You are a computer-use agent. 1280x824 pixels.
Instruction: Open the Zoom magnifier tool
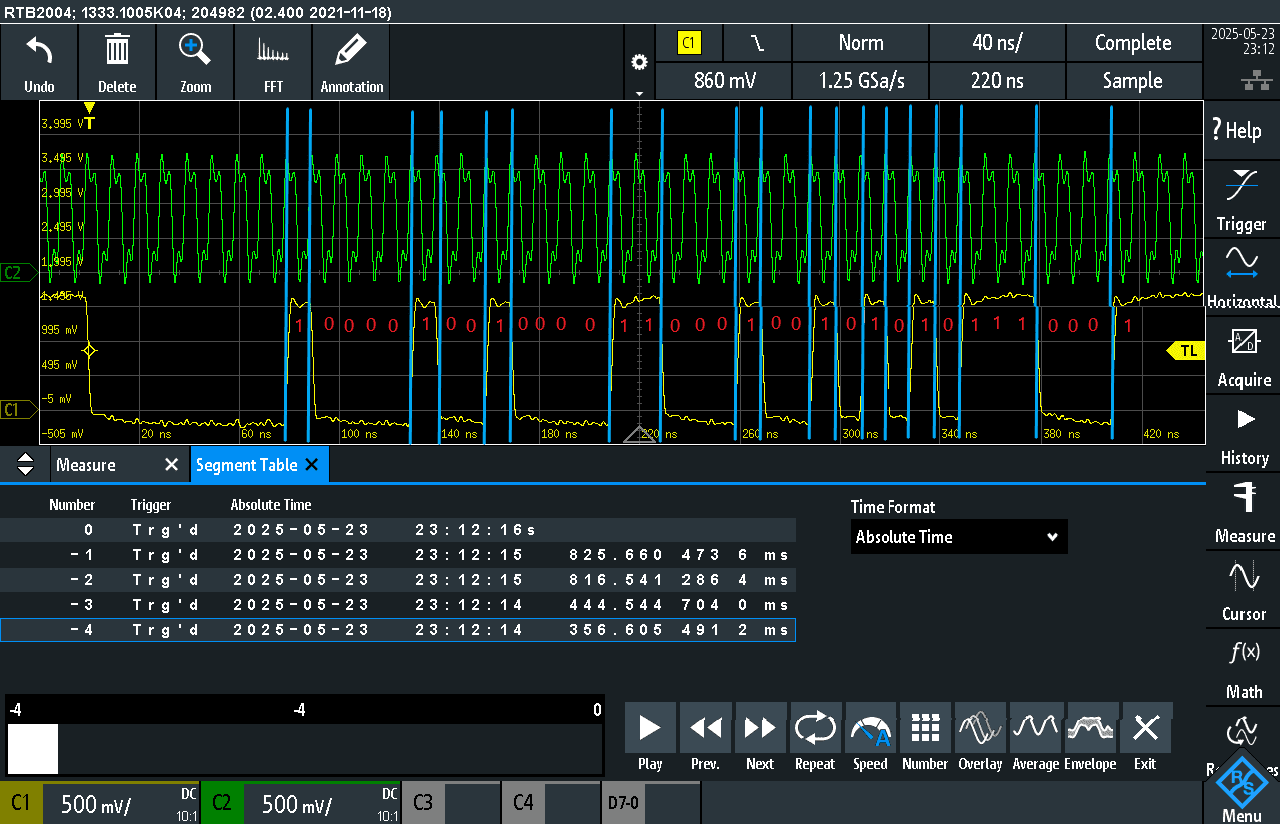(x=195, y=62)
